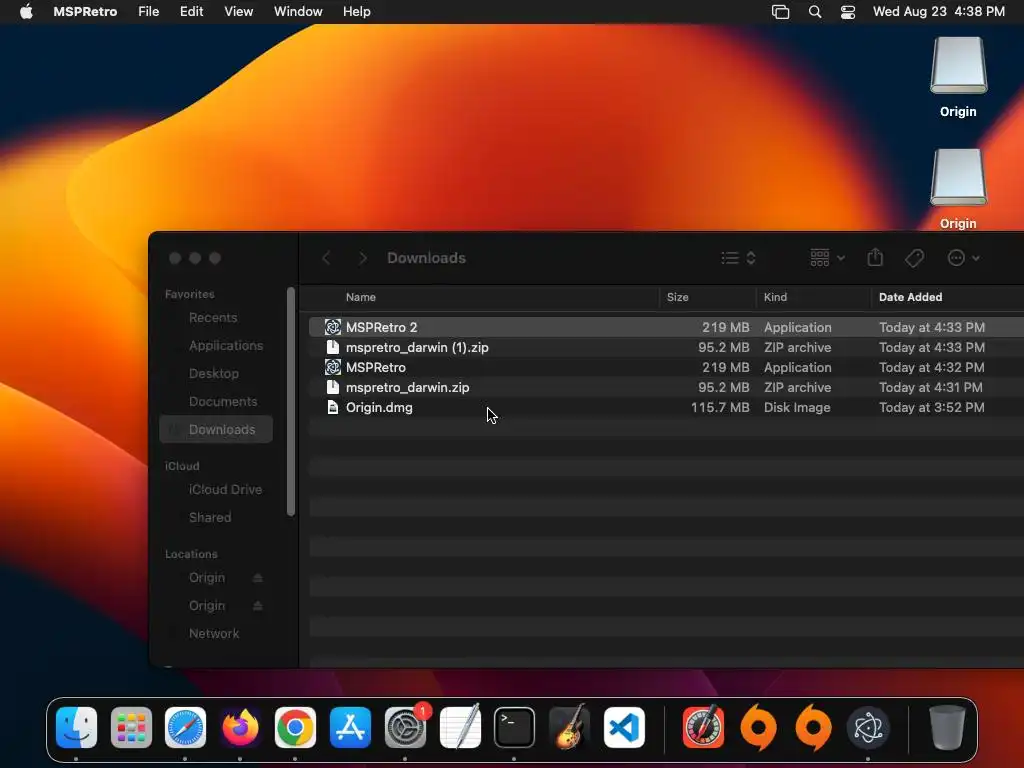This screenshot has height=768, width=1024.
Task: Open App Store from the Dock
Action: point(350,727)
